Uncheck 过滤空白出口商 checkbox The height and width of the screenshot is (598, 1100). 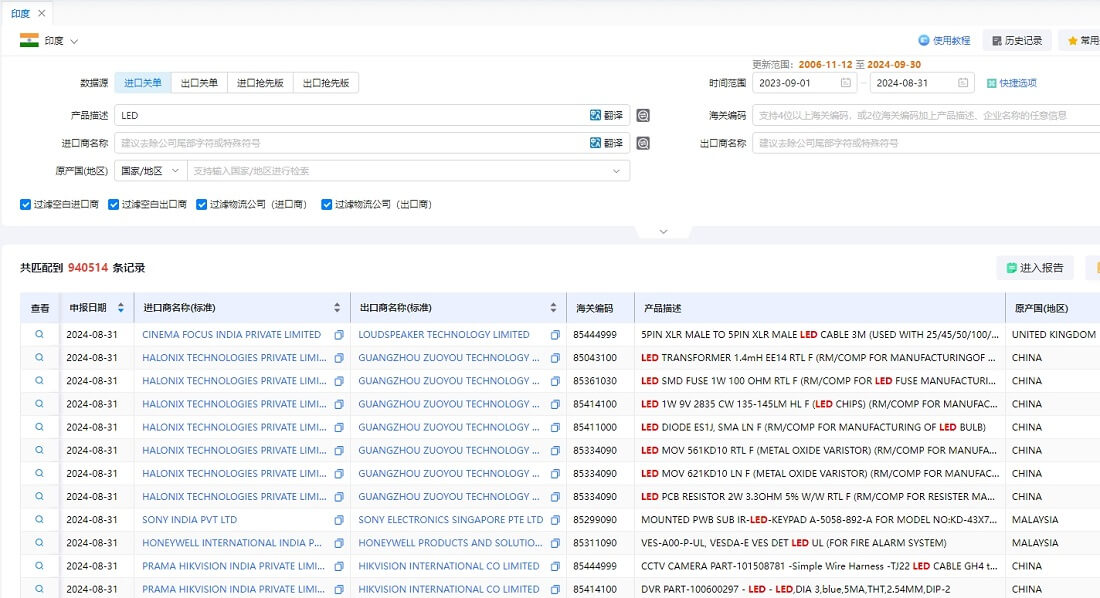tap(113, 204)
